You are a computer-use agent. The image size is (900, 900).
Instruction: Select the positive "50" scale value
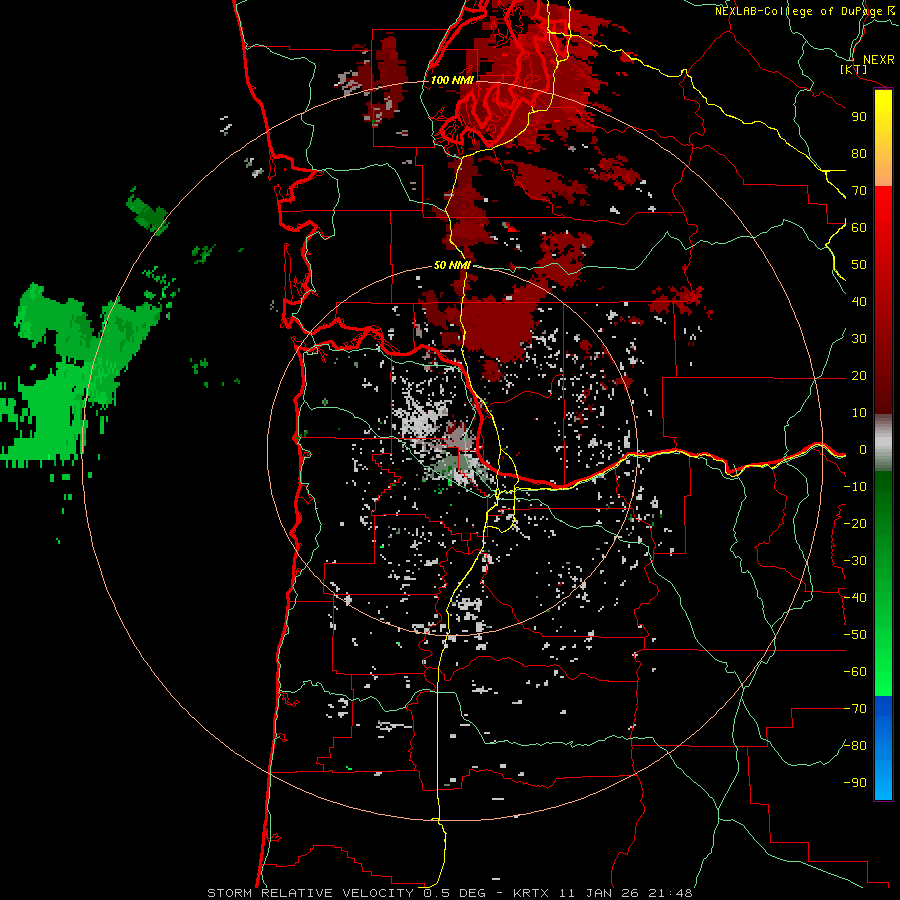[859, 265]
